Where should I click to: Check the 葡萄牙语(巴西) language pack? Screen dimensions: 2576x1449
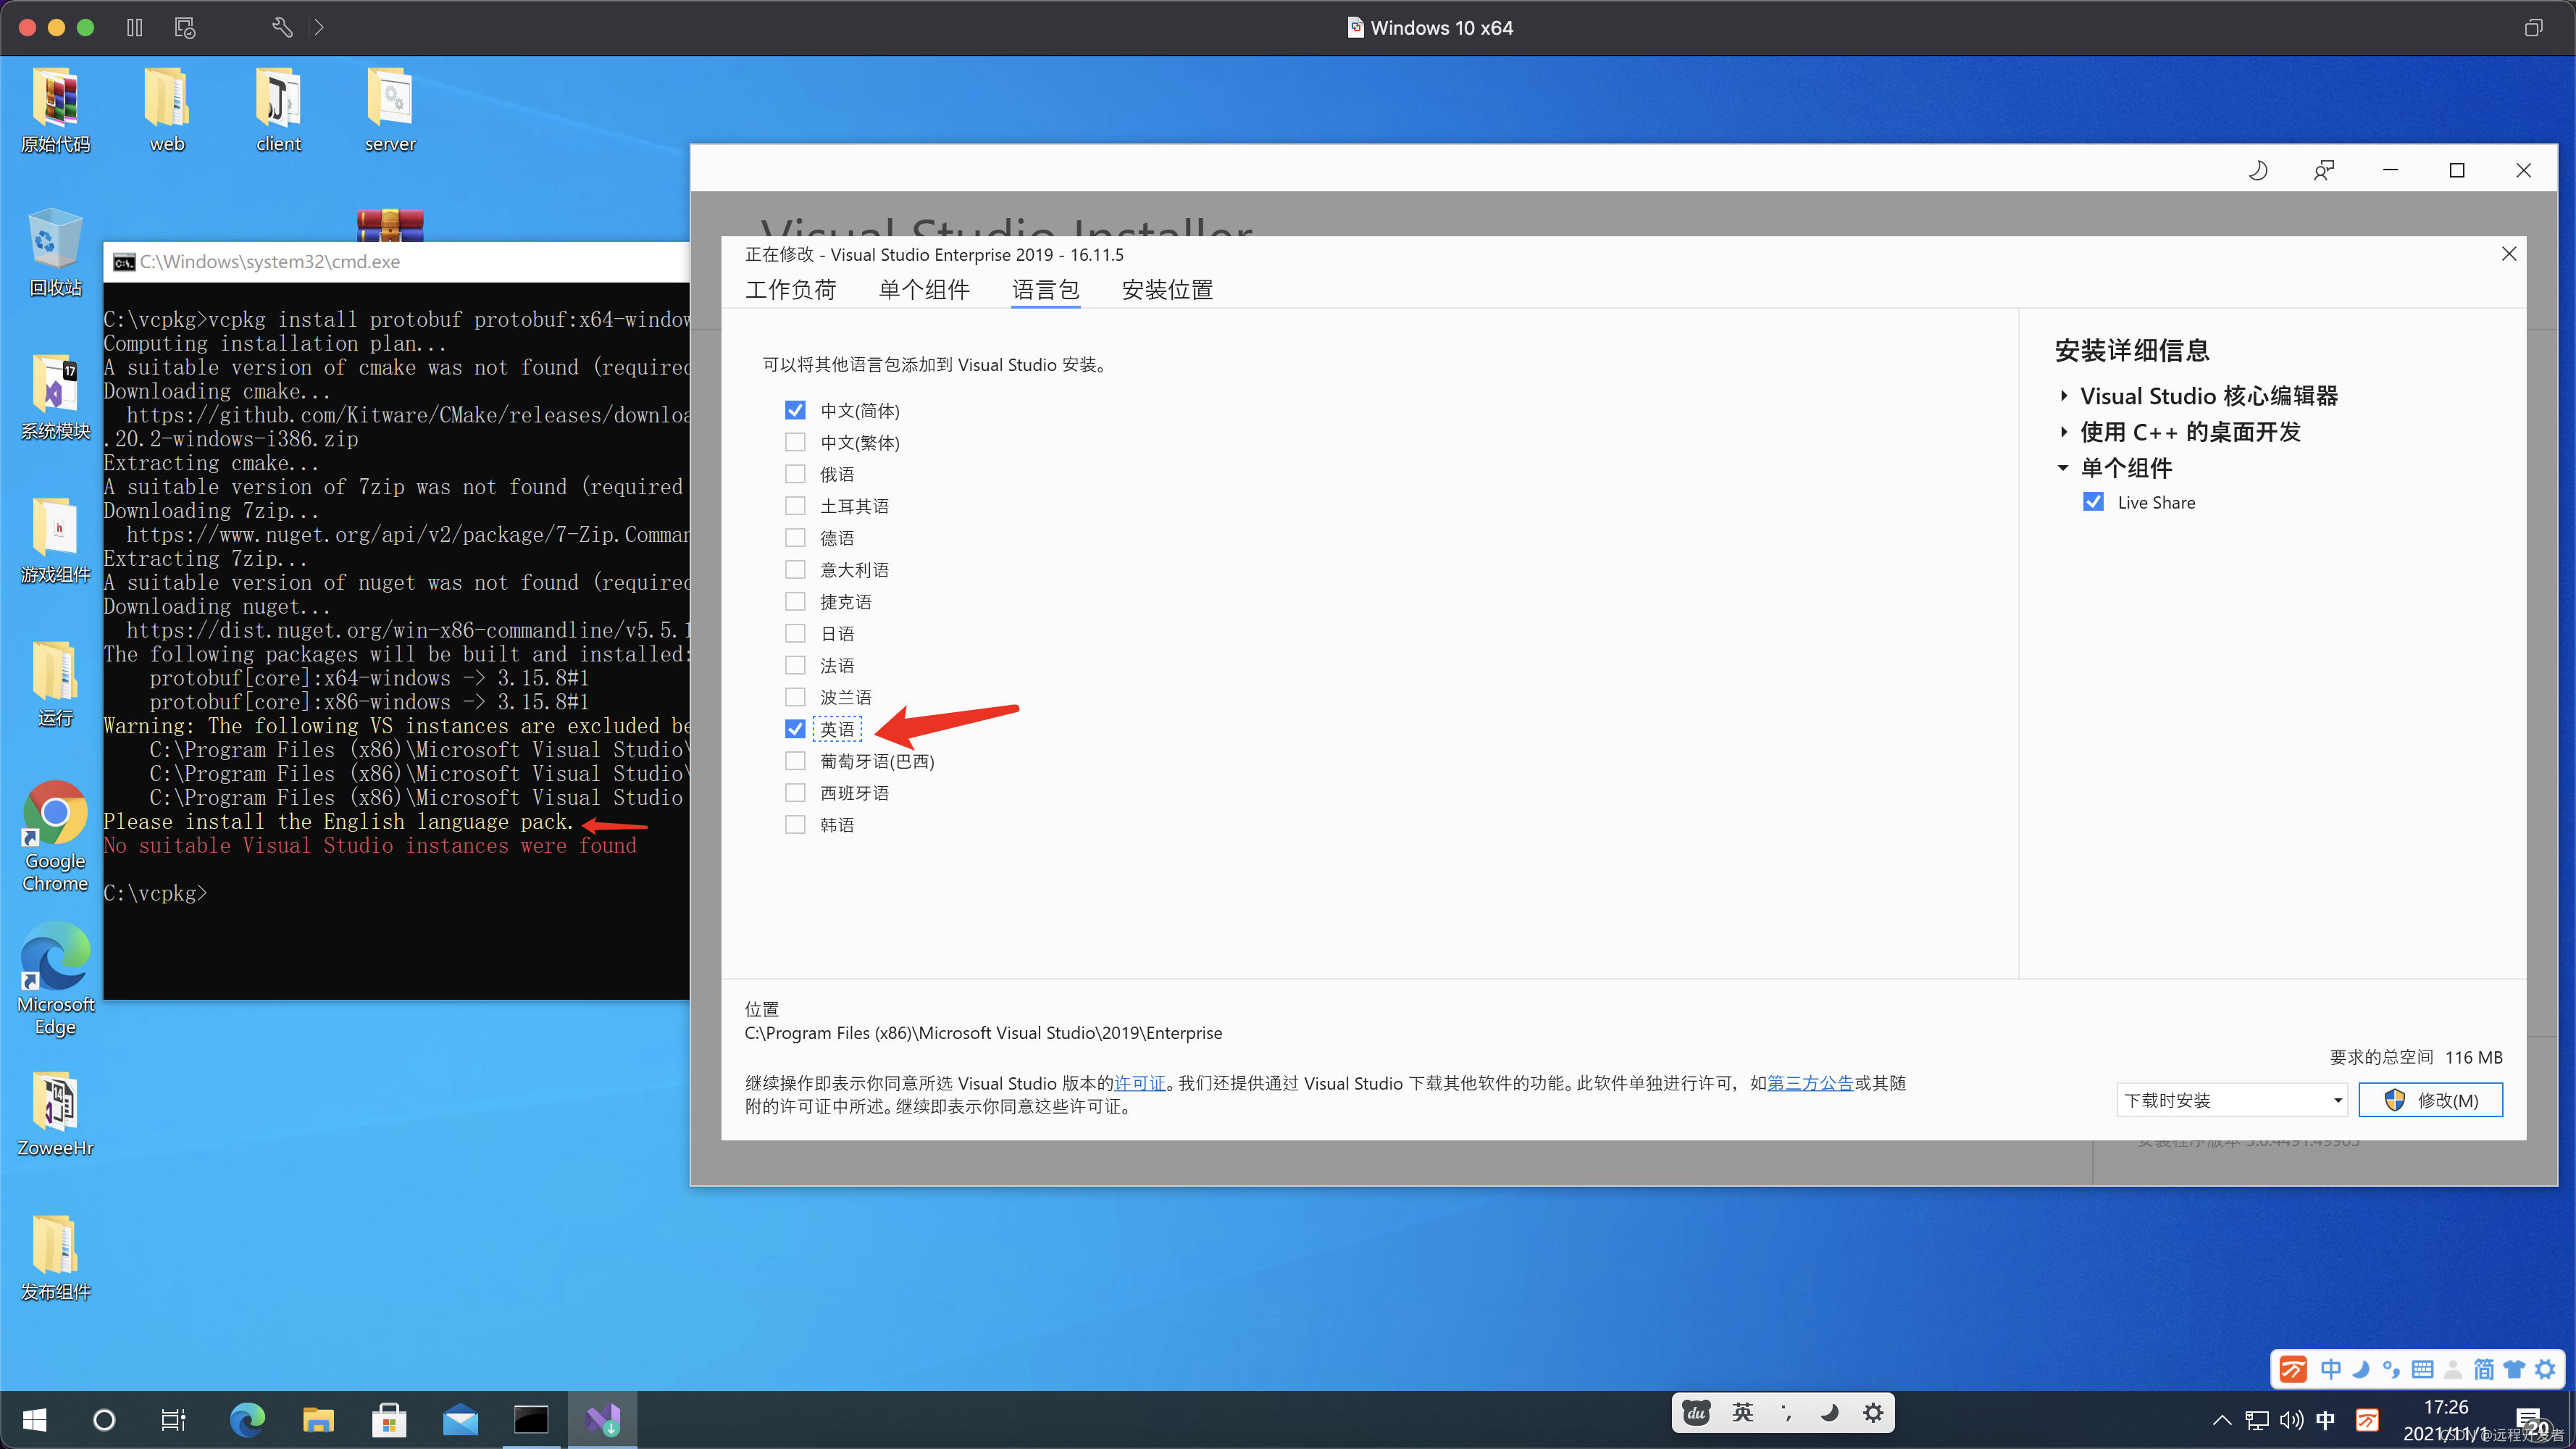(795, 761)
